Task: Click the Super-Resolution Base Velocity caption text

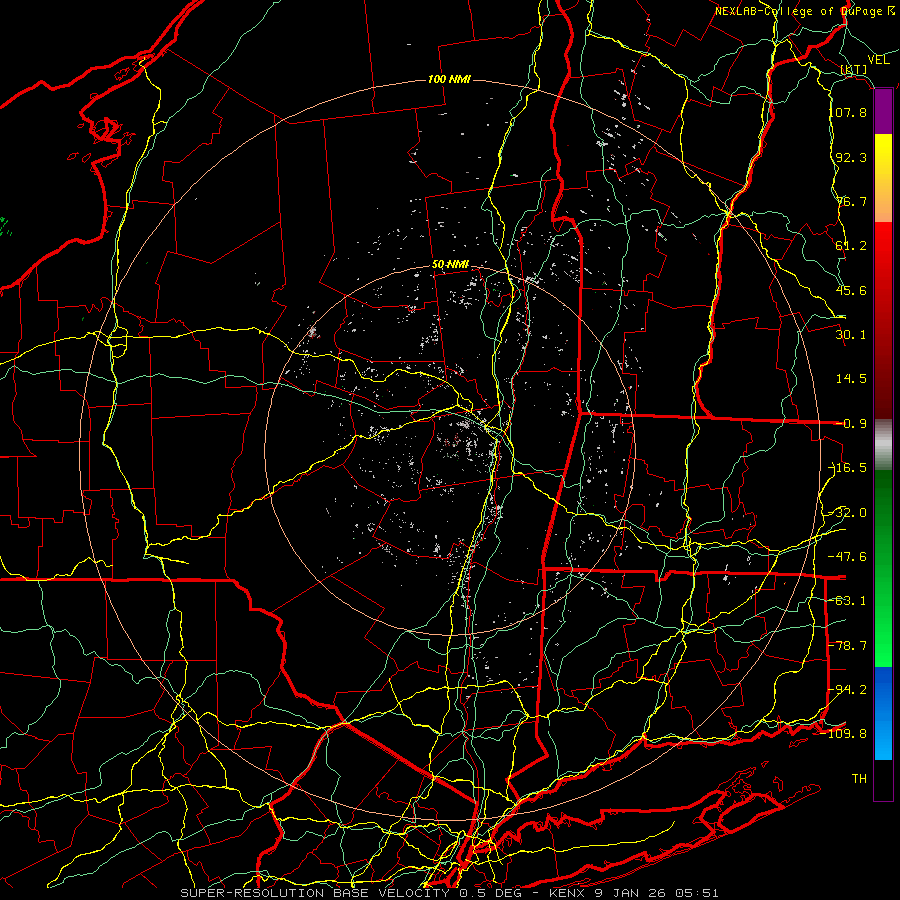Action: (x=449, y=893)
